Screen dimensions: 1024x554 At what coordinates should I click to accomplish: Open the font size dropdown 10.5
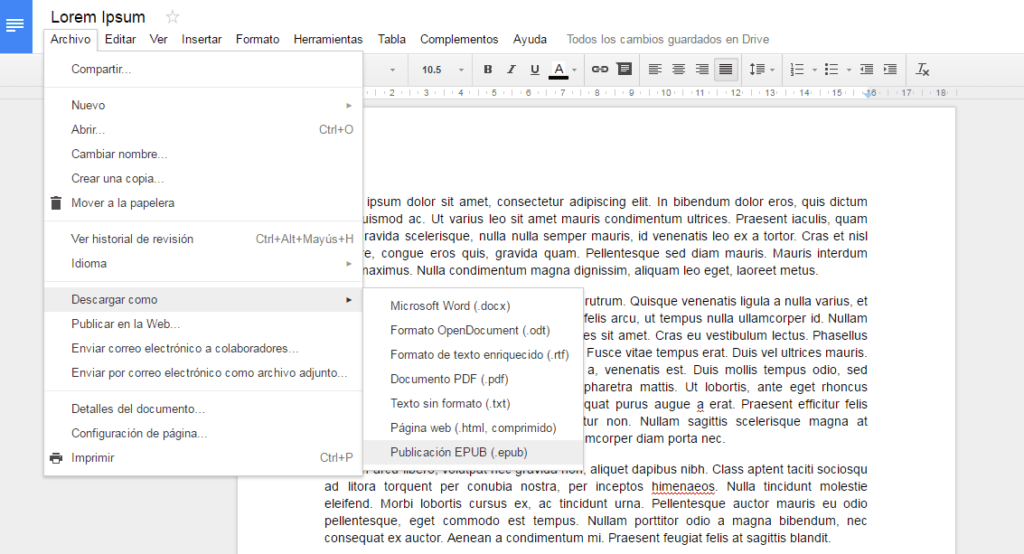pyautogui.click(x=442, y=69)
